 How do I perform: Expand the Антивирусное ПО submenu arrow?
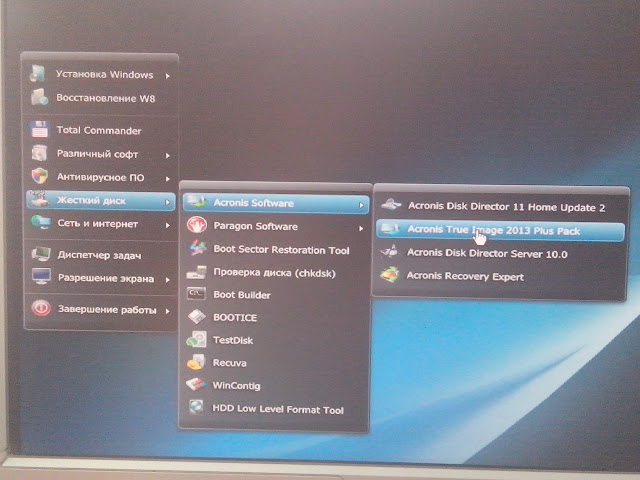click(x=167, y=179)
